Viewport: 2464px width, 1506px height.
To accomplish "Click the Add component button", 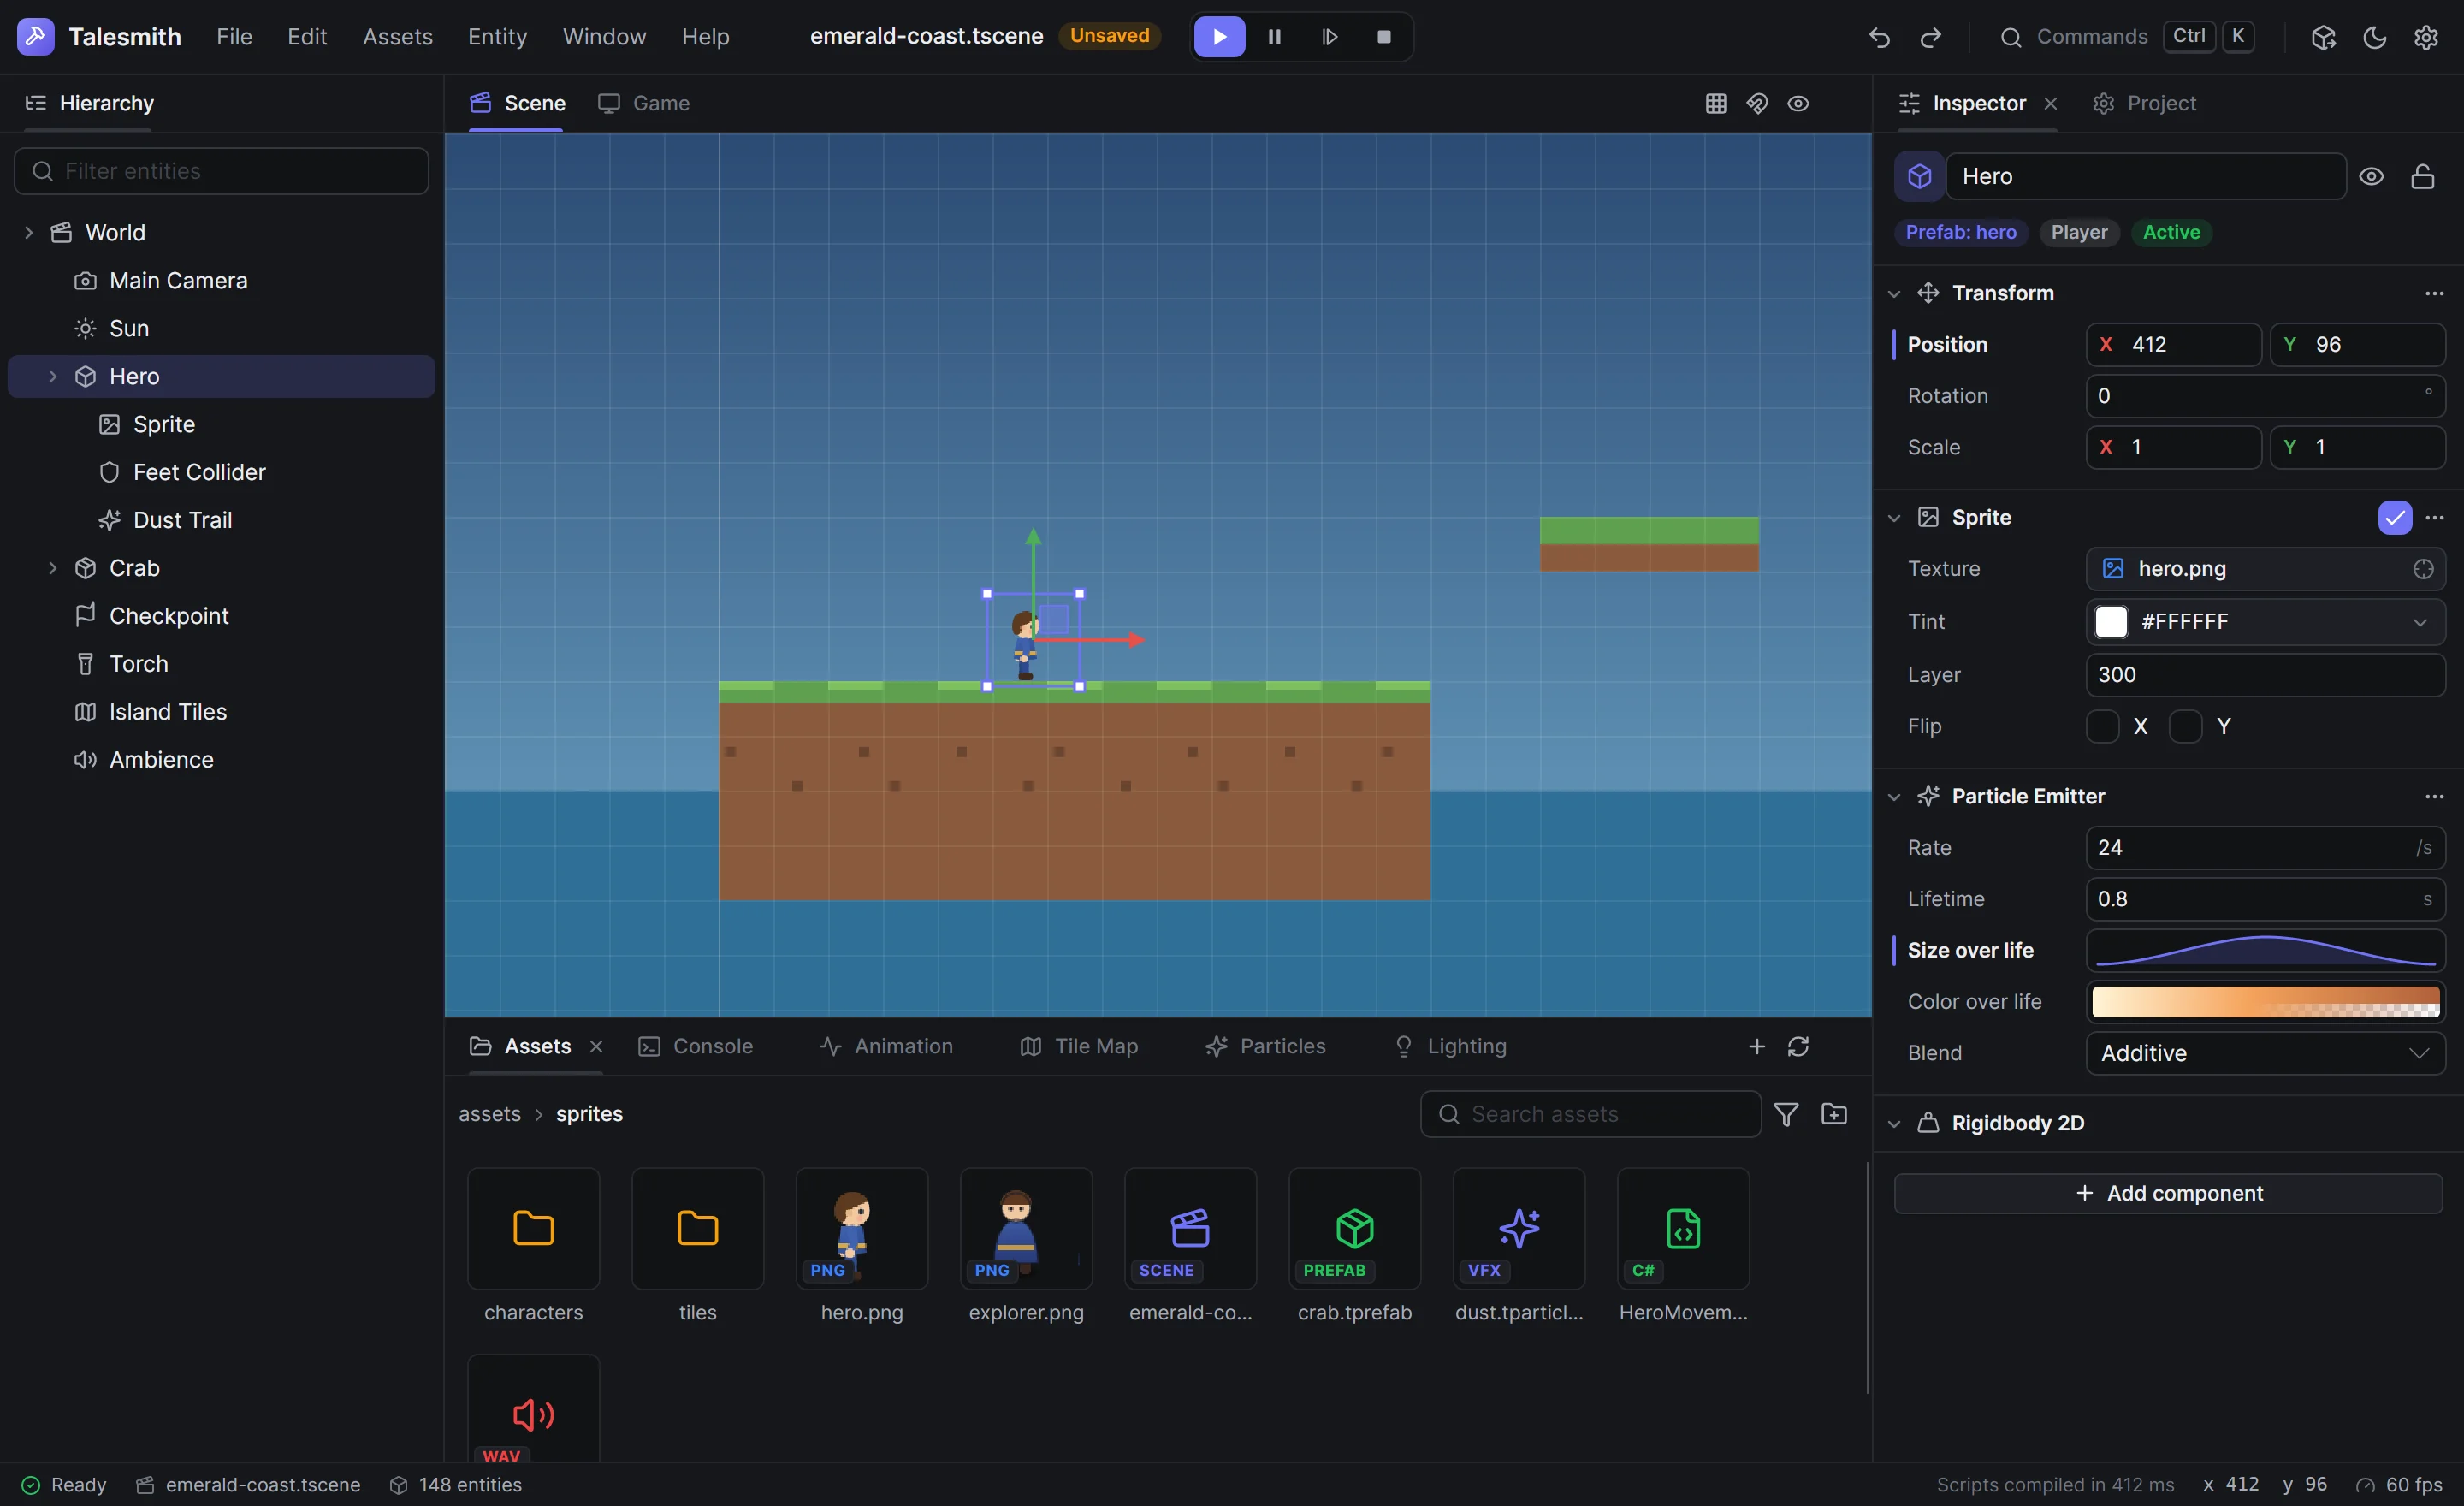I will (x=2167, y=1193).
